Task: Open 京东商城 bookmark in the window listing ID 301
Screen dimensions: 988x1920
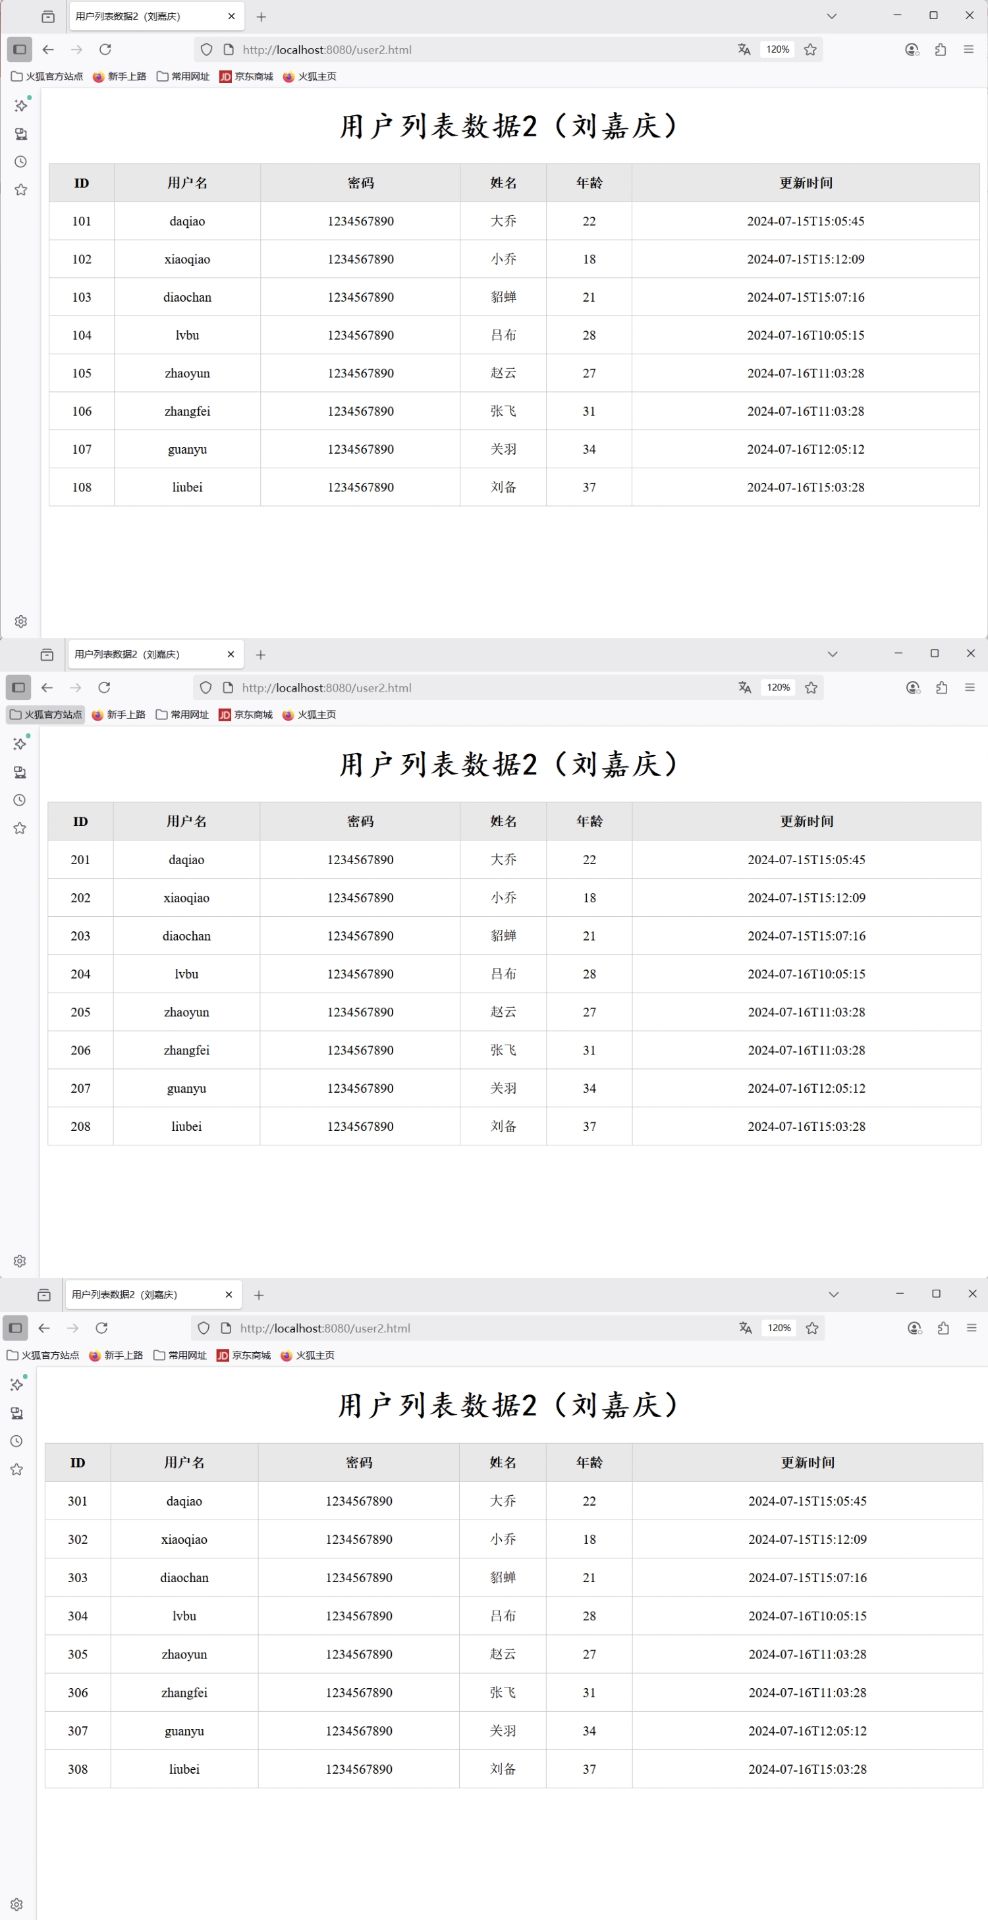Action: (244, 1355)
